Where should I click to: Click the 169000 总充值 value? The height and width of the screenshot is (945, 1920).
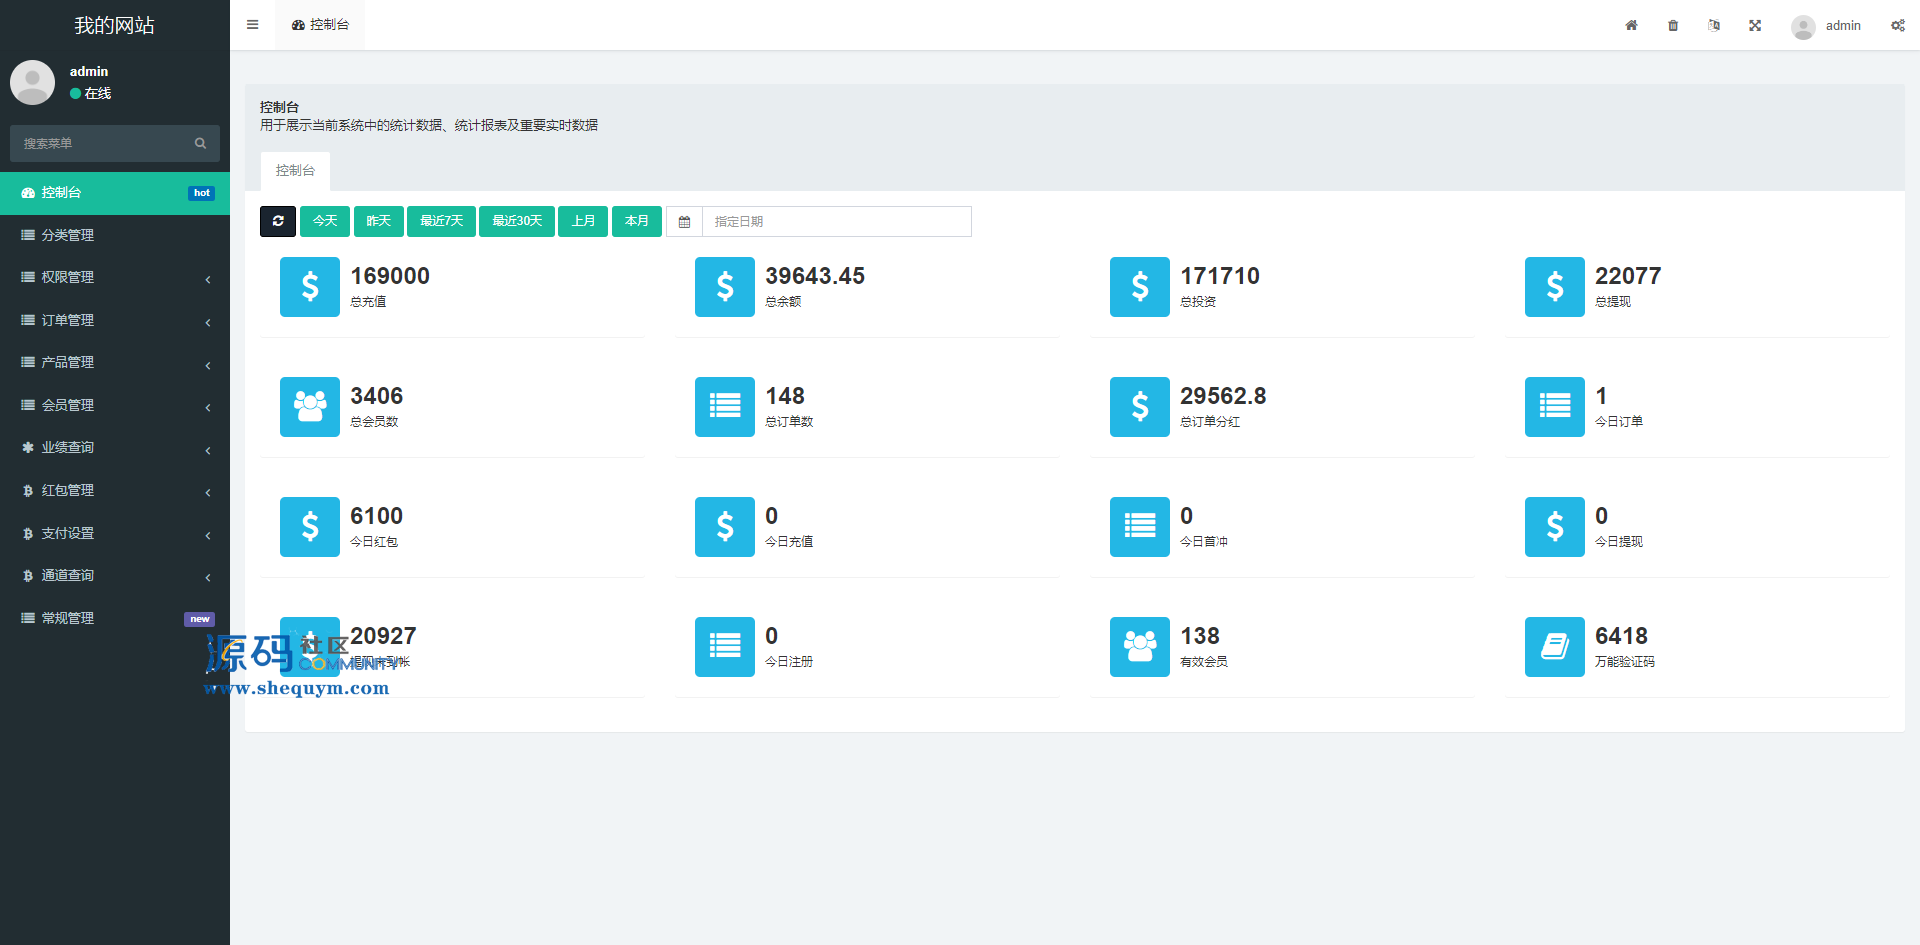coord(390,276)
